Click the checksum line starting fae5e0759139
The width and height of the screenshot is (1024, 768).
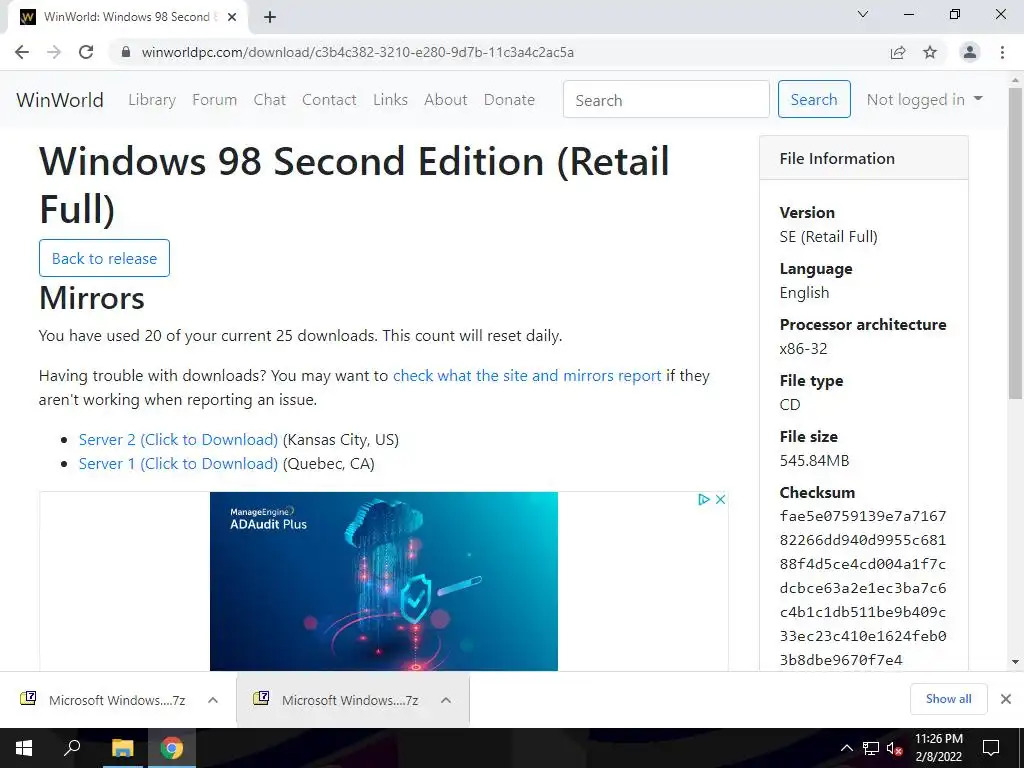coord(863,517)
